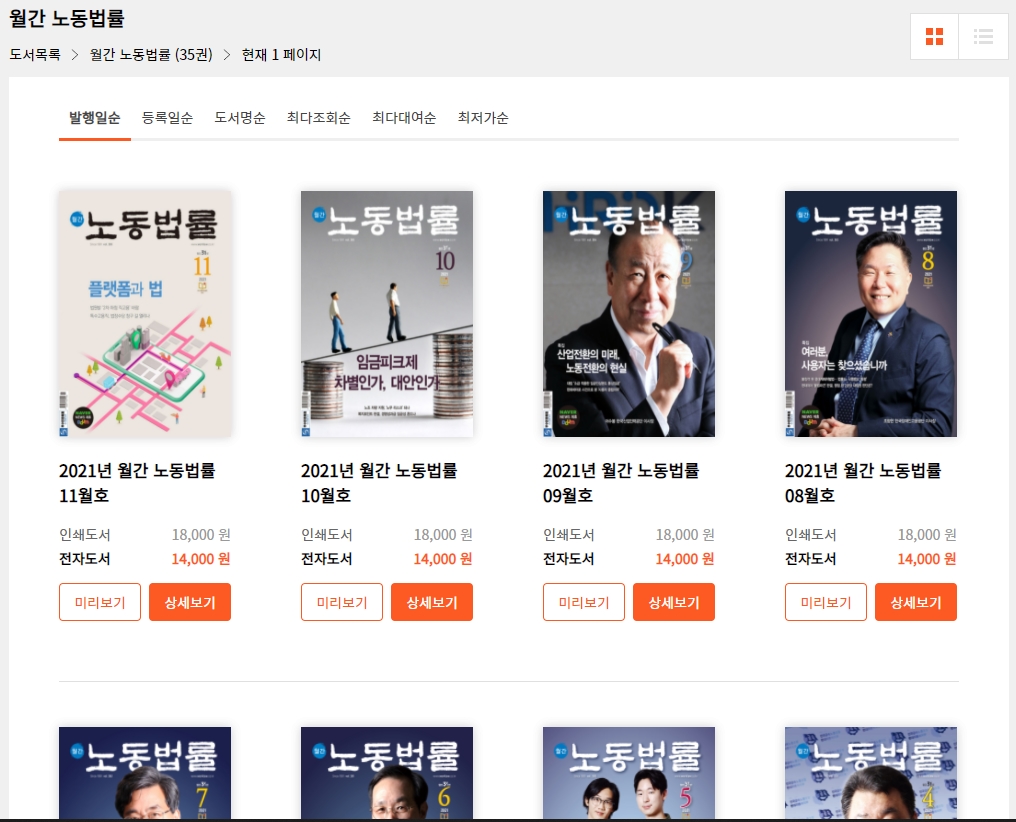Screen dimensions: 1016x822
Task: Preview the 10월호 issue with 미리보기
Action: point(342,602)
